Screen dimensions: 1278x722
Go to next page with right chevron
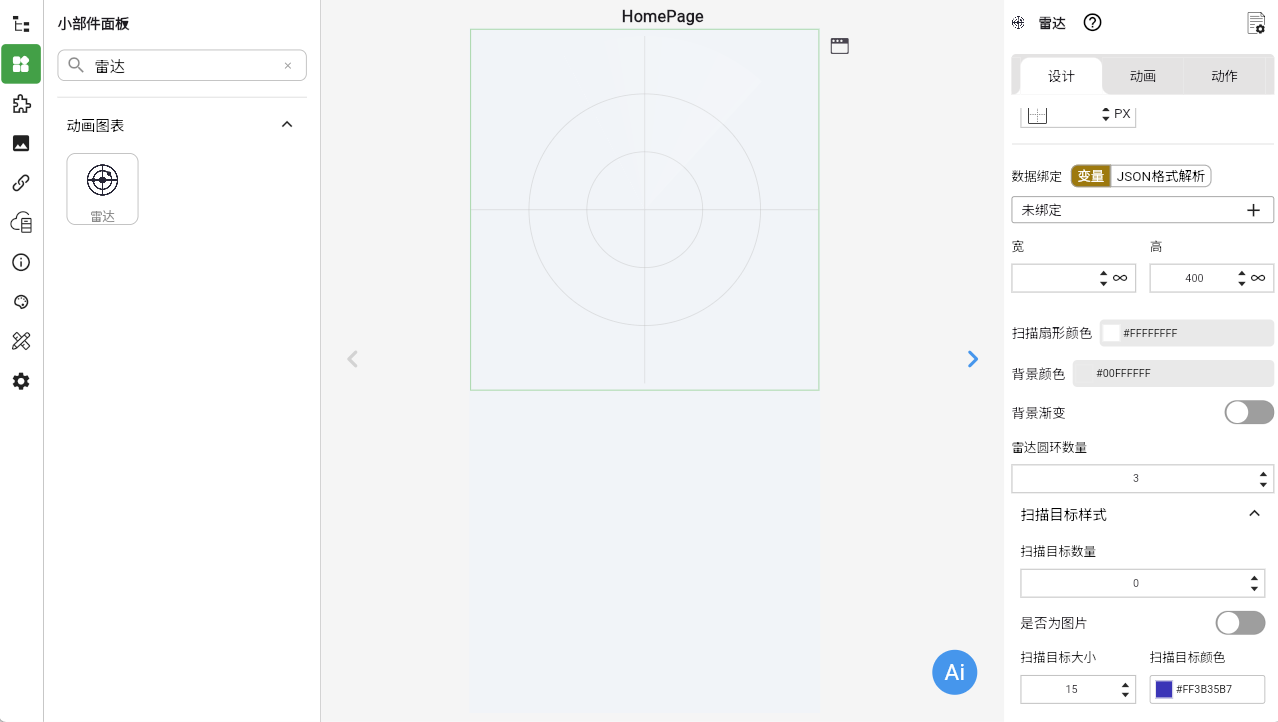(x=973, y=359)
